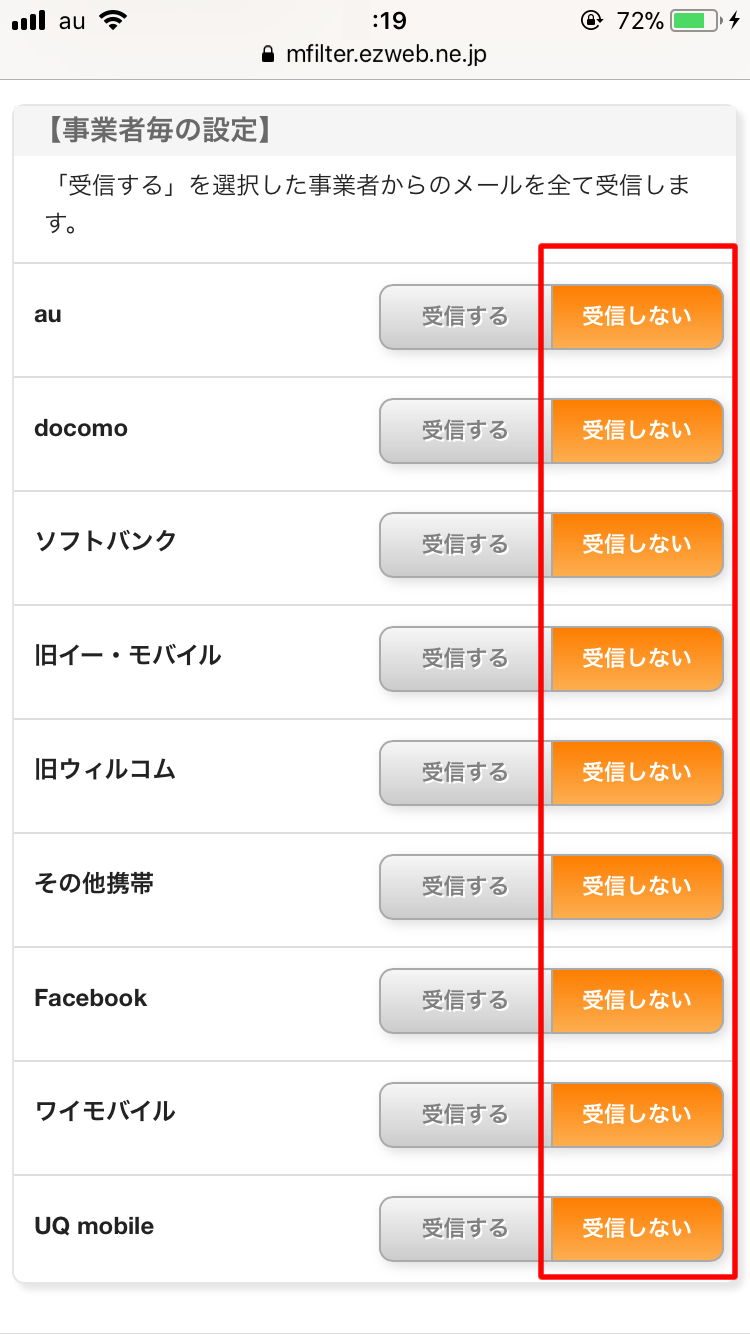Set UQ mobile to 受信しない
This screenshot has height=1334, width=750.
(x=637, y=1229)
